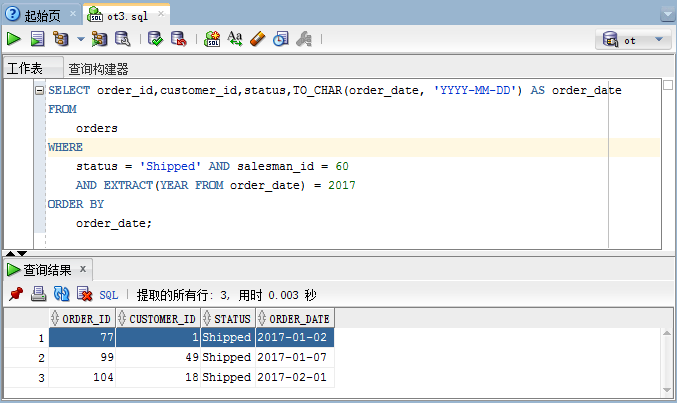Viewport: 677px width, 403px height.
Task: Click the To Upper/Lower case Aa icon
Action: [x=235, y=39]
